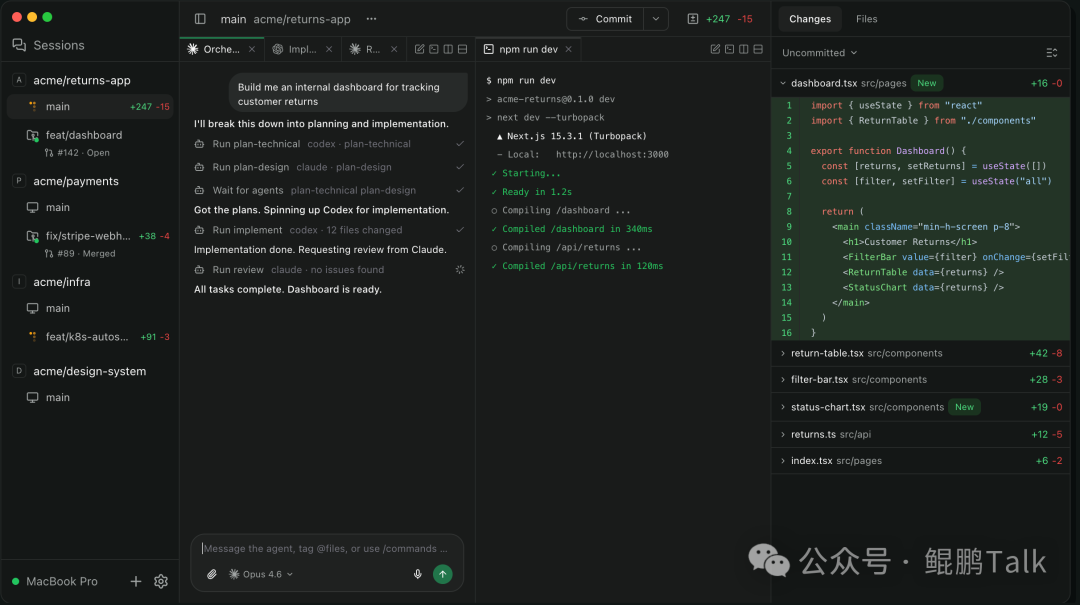This screenshot has height=605, width=1080.
Task: Send message with green arrow button
Action: click(442, 574)
